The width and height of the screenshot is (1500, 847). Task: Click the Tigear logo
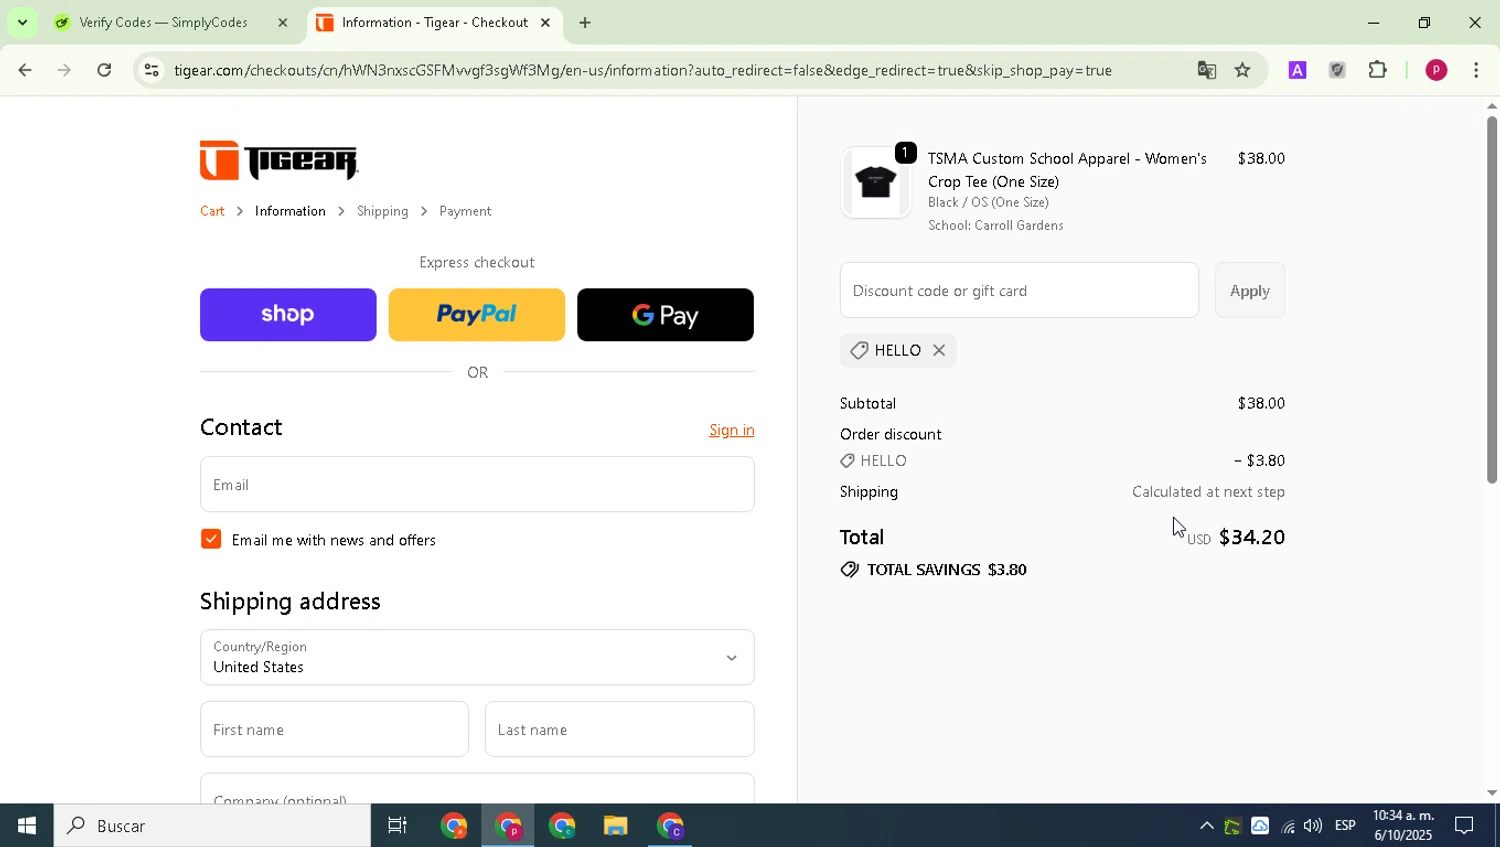point(278,161)
